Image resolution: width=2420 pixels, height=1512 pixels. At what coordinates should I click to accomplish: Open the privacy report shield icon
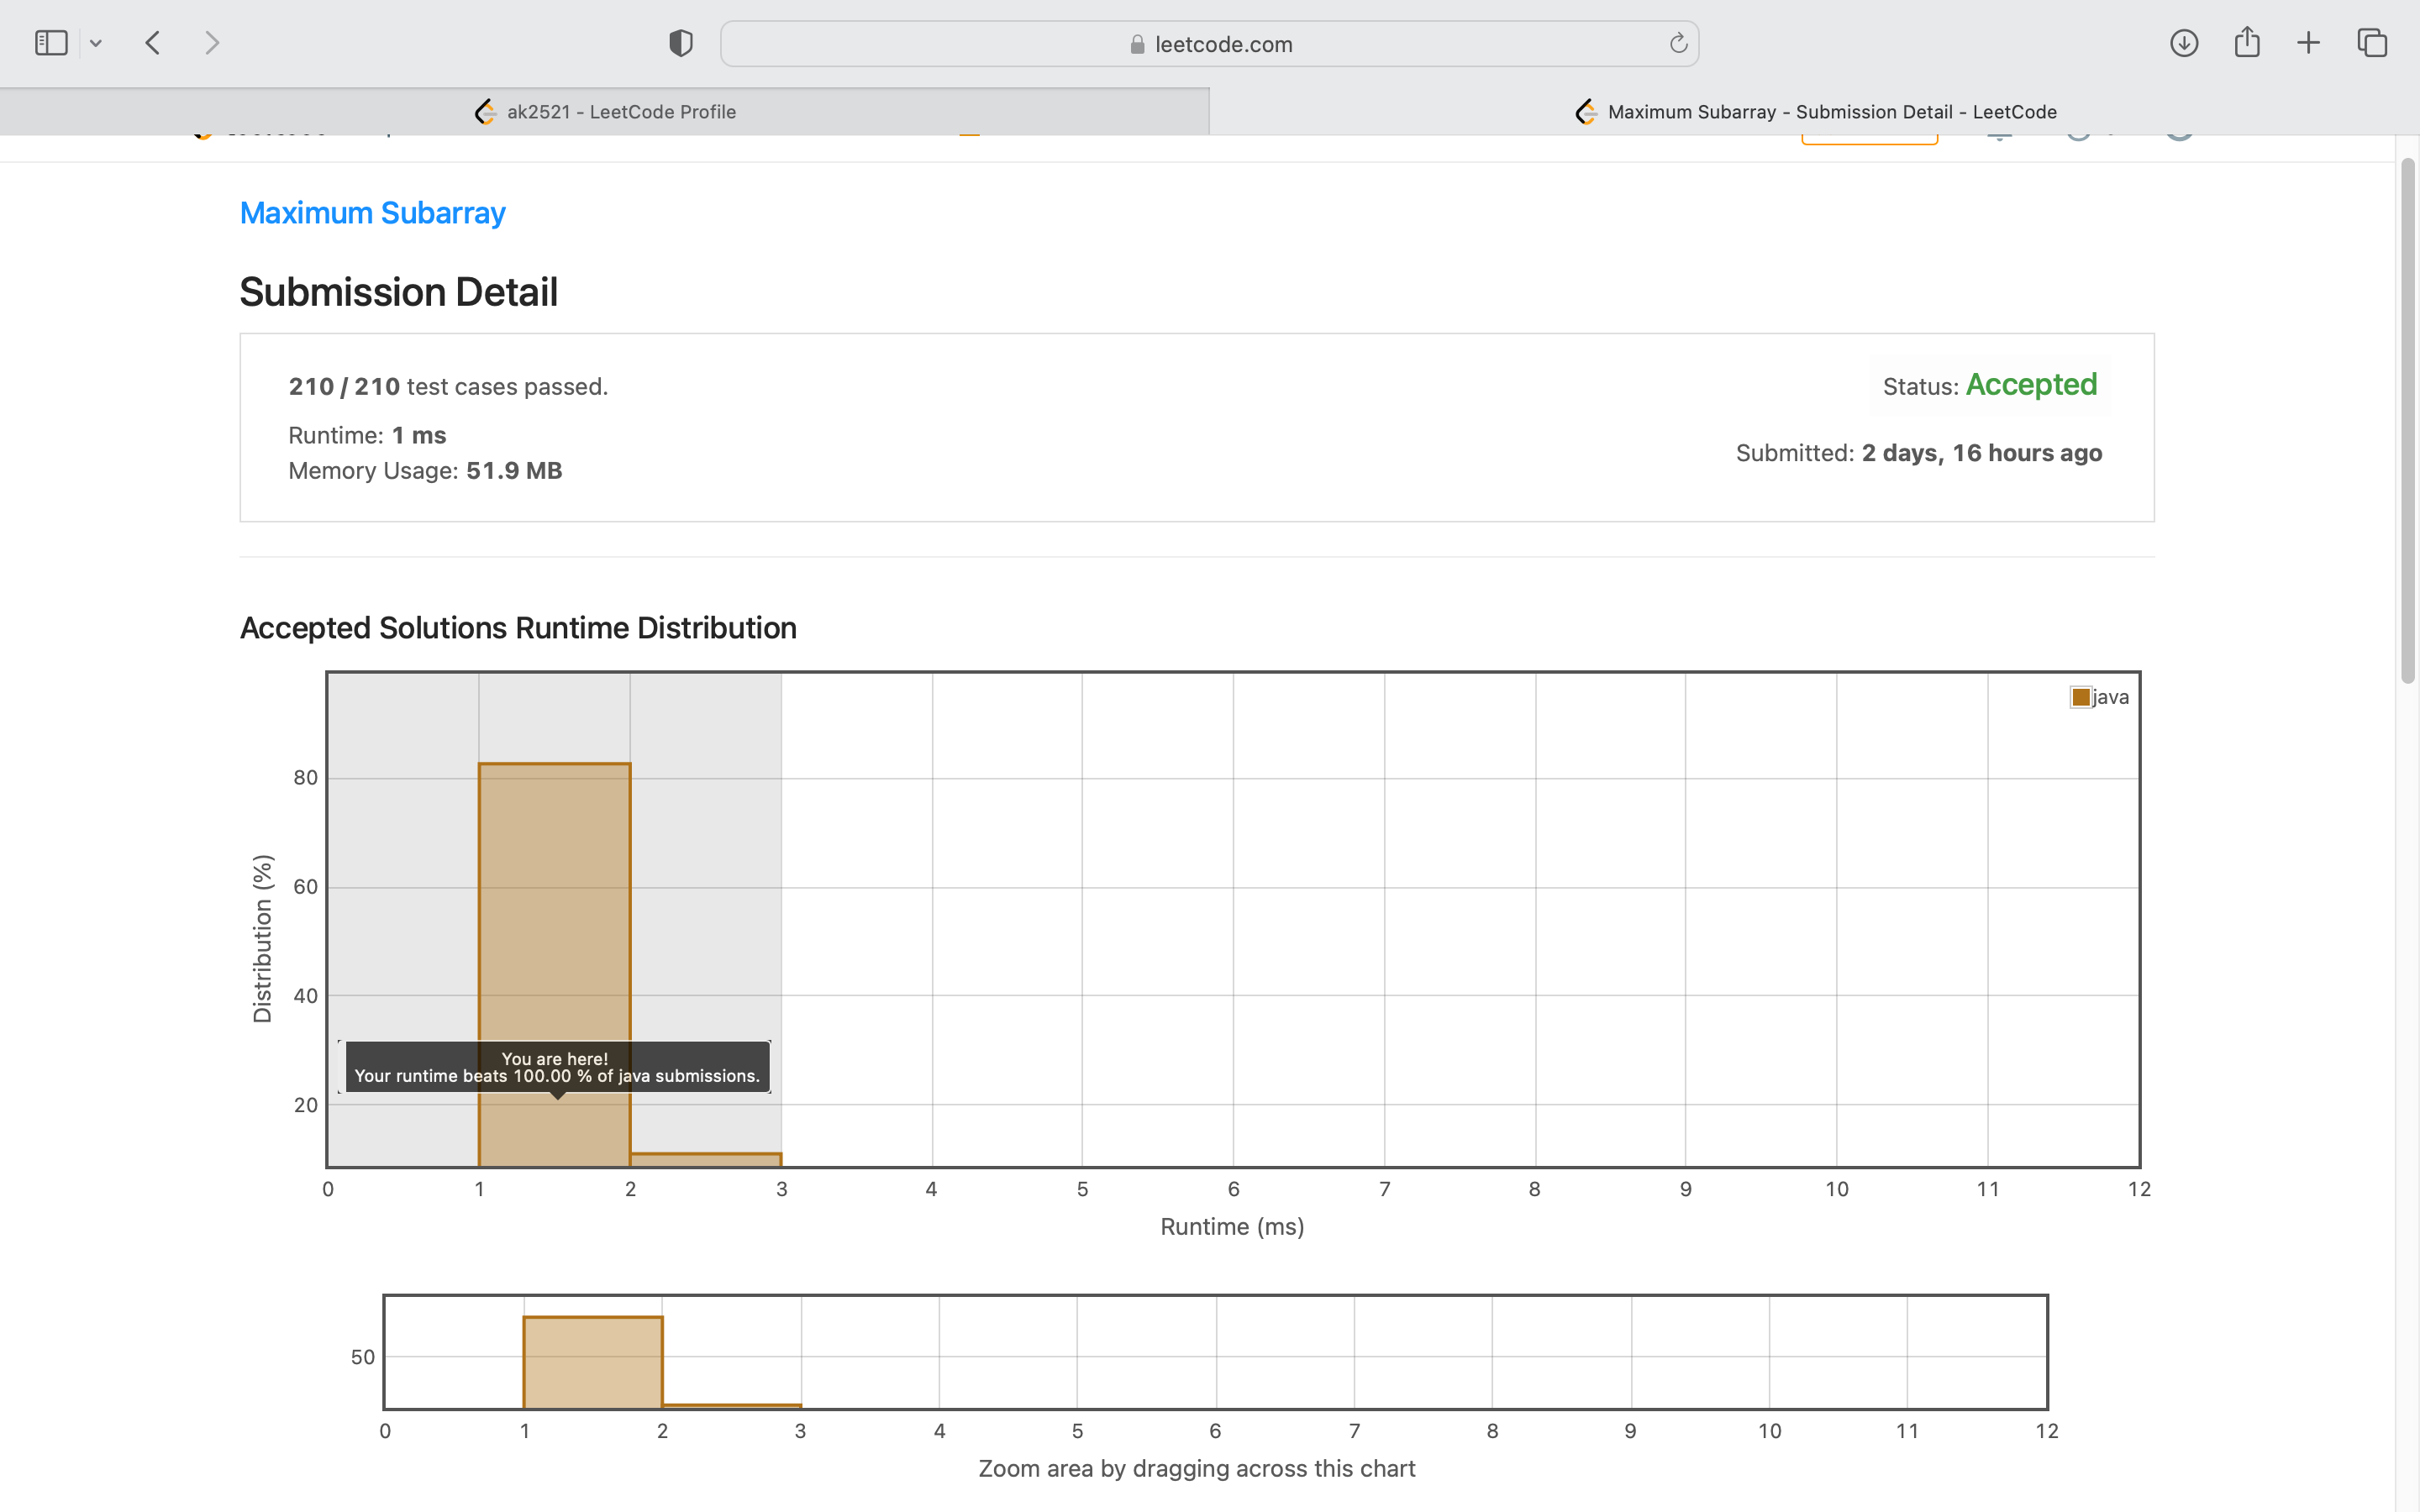coord(680,43)
